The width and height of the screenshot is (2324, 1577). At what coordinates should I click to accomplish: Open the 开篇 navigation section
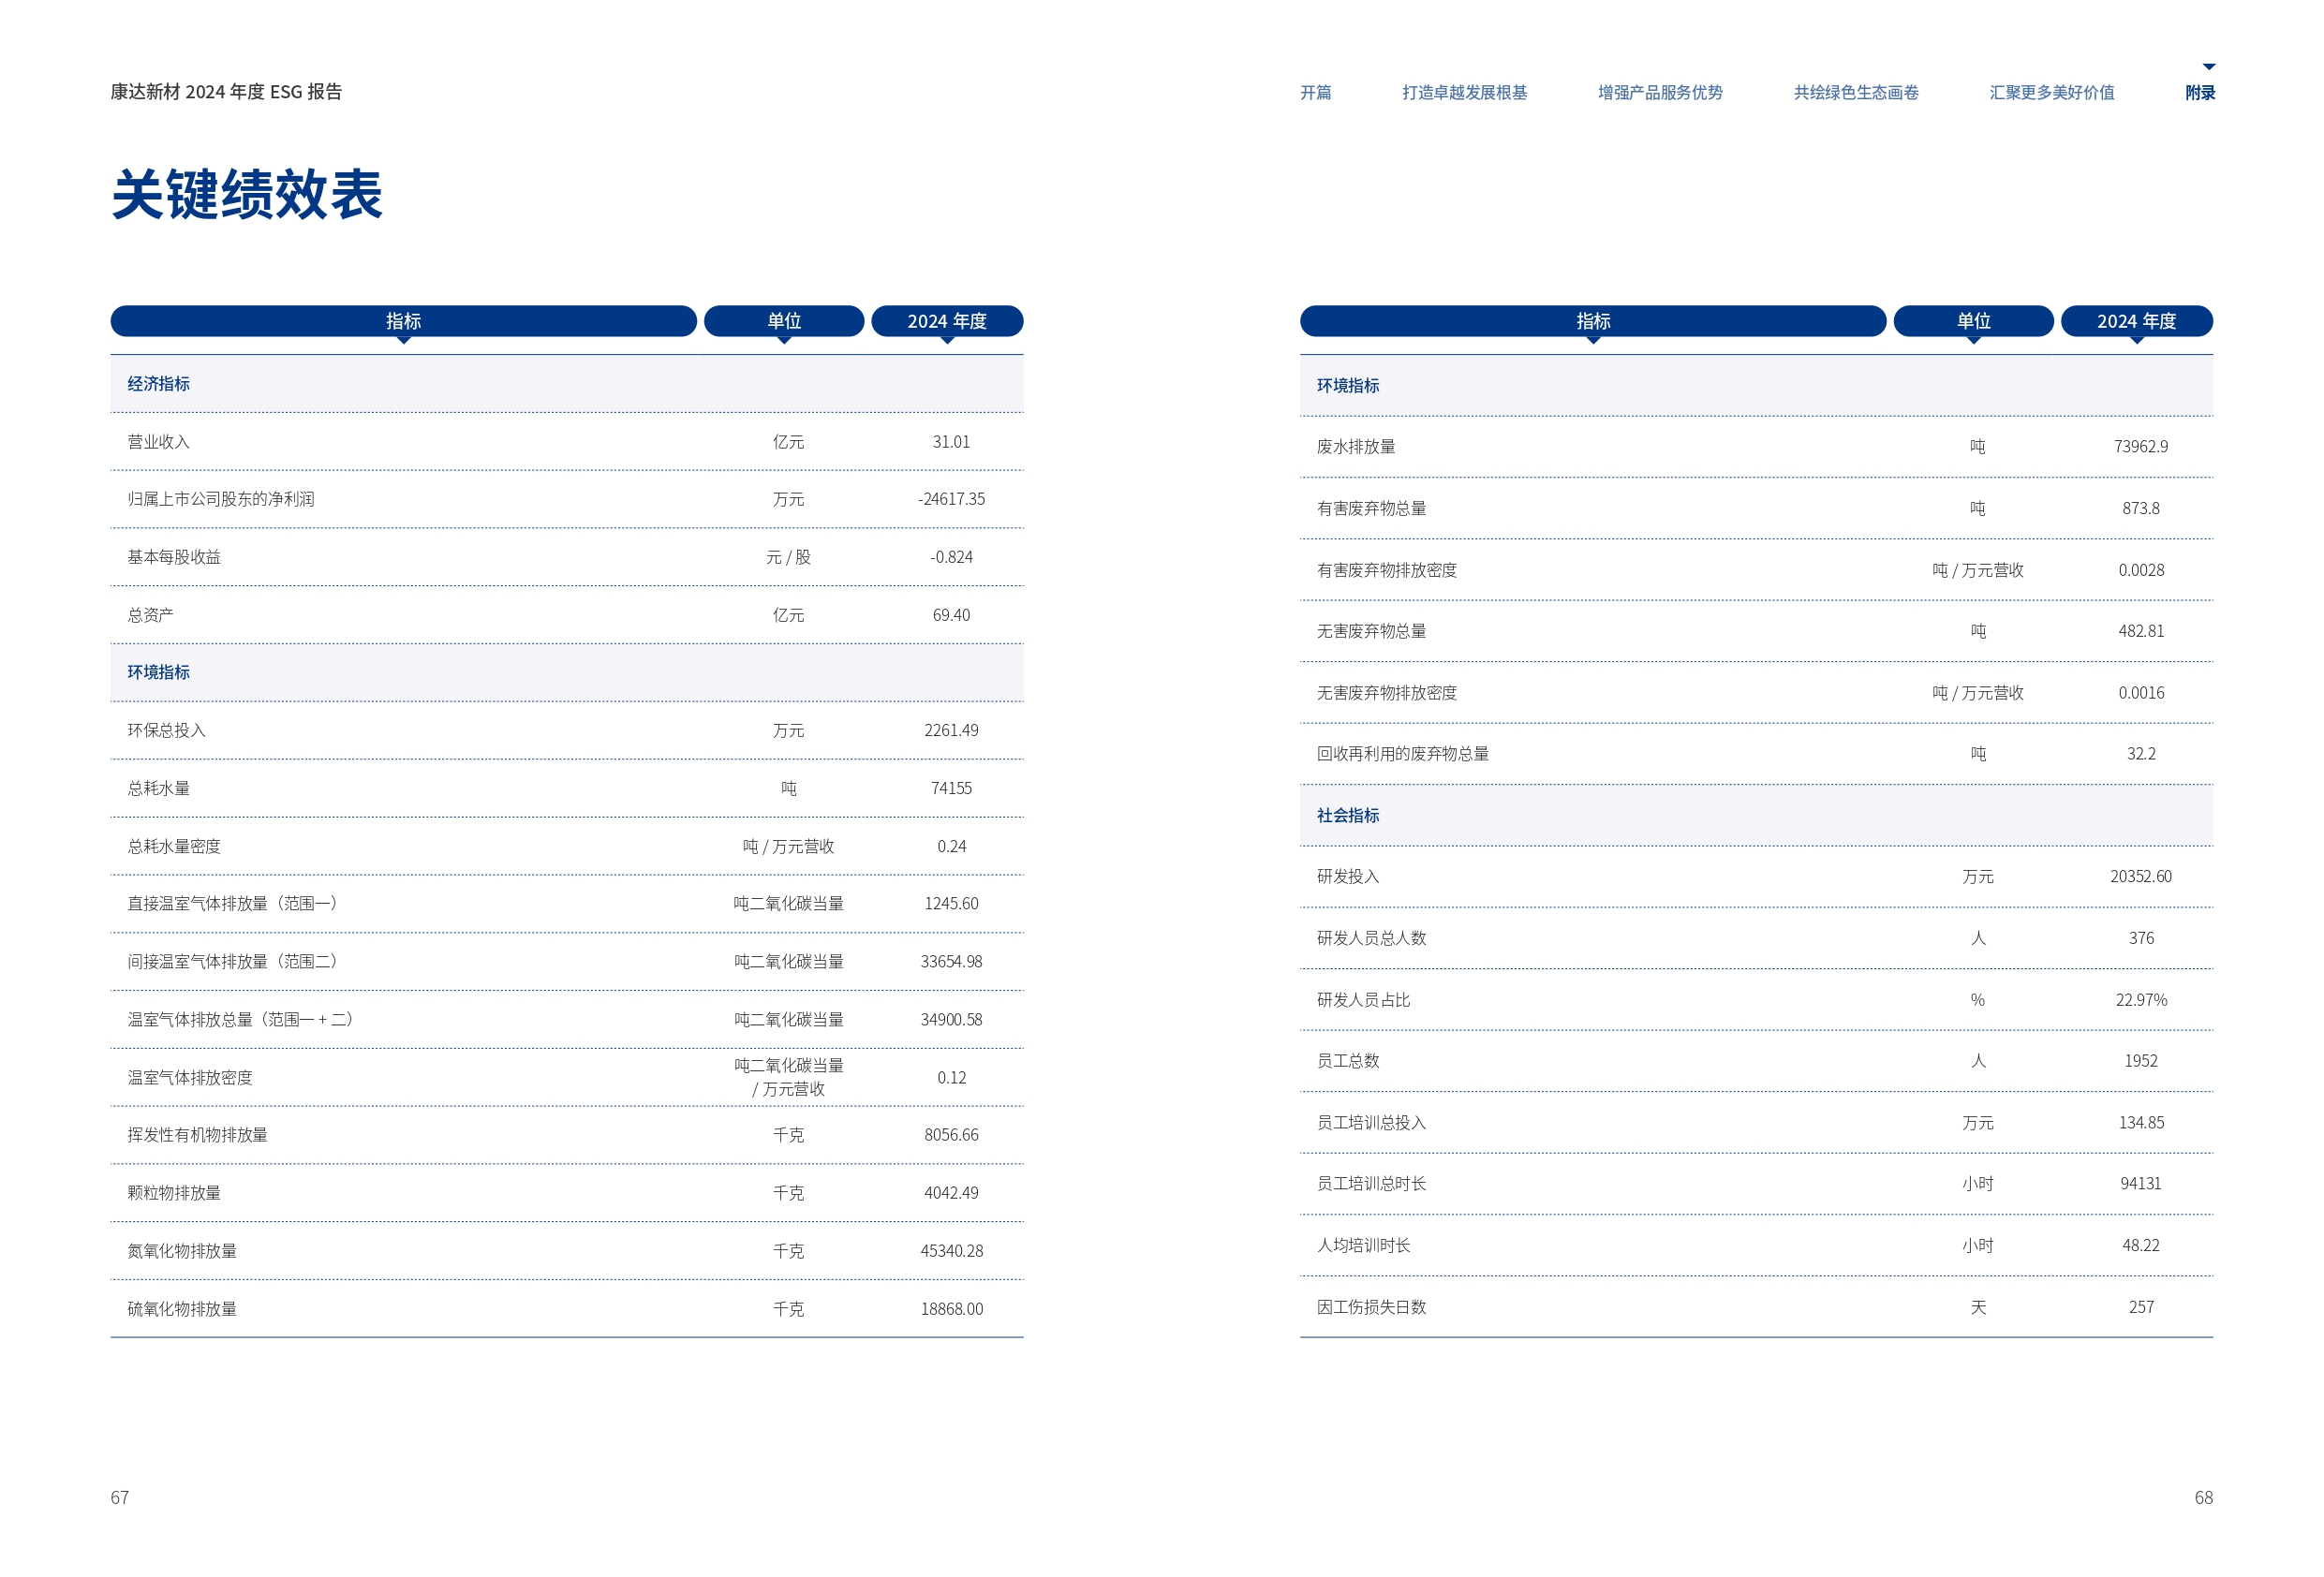[x=1315, y=92]
